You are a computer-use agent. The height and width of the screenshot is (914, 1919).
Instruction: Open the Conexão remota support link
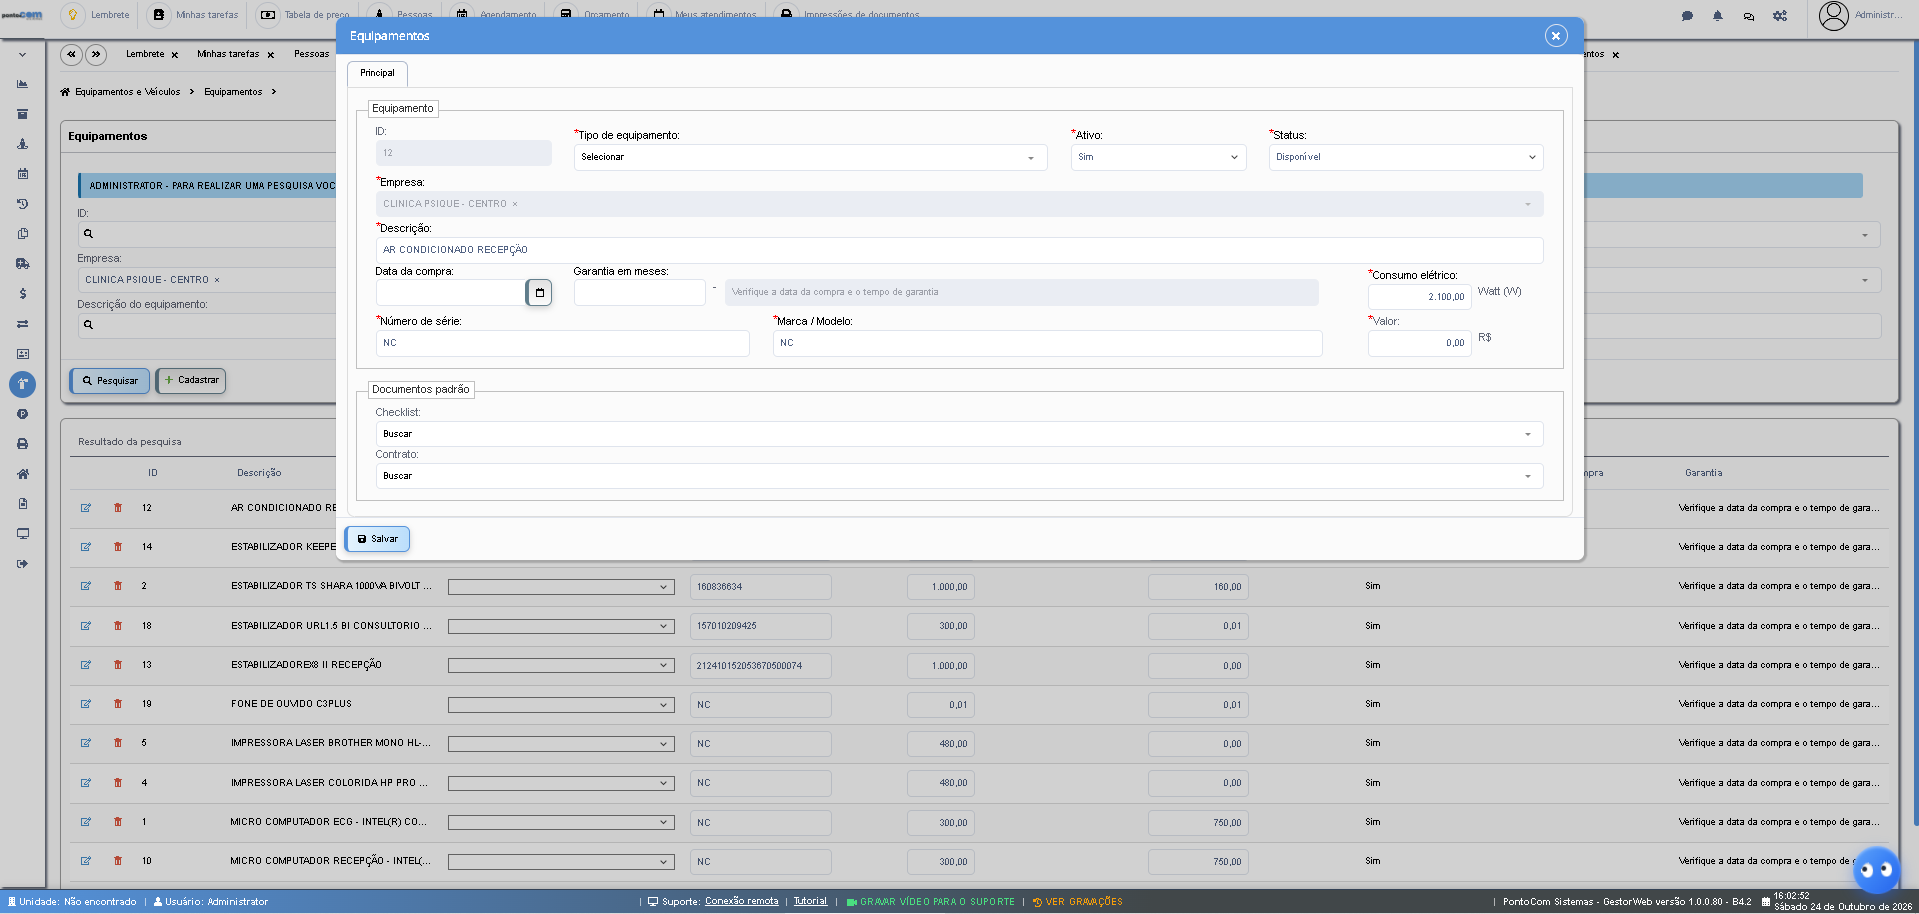[x=741, y=901]
